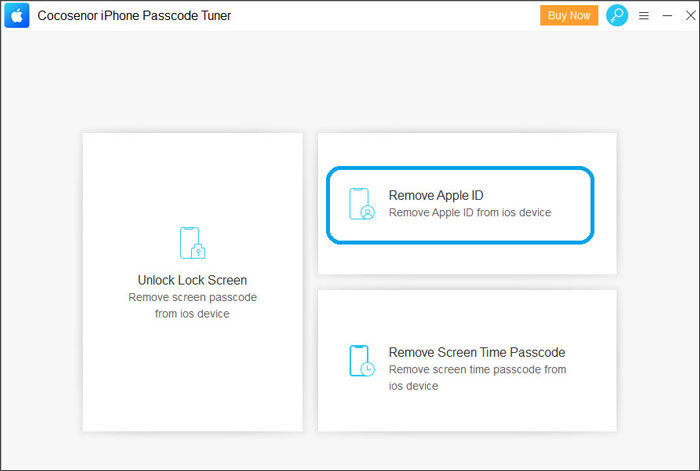
Task: Click the Buy Now button
Action: pos(569,16)
